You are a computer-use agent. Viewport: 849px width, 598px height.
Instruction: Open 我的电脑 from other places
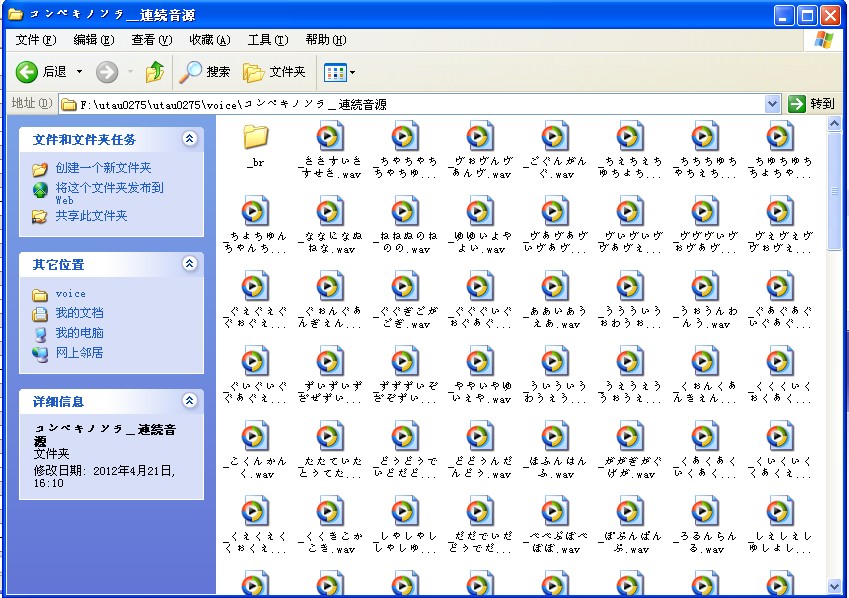pos(79,333)
